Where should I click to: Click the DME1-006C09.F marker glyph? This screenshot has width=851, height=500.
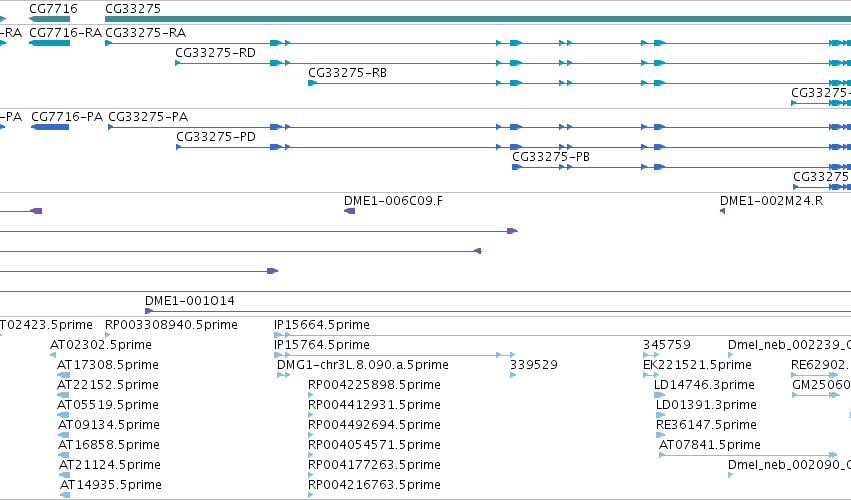pyautogui.click(x=350, y=211)
